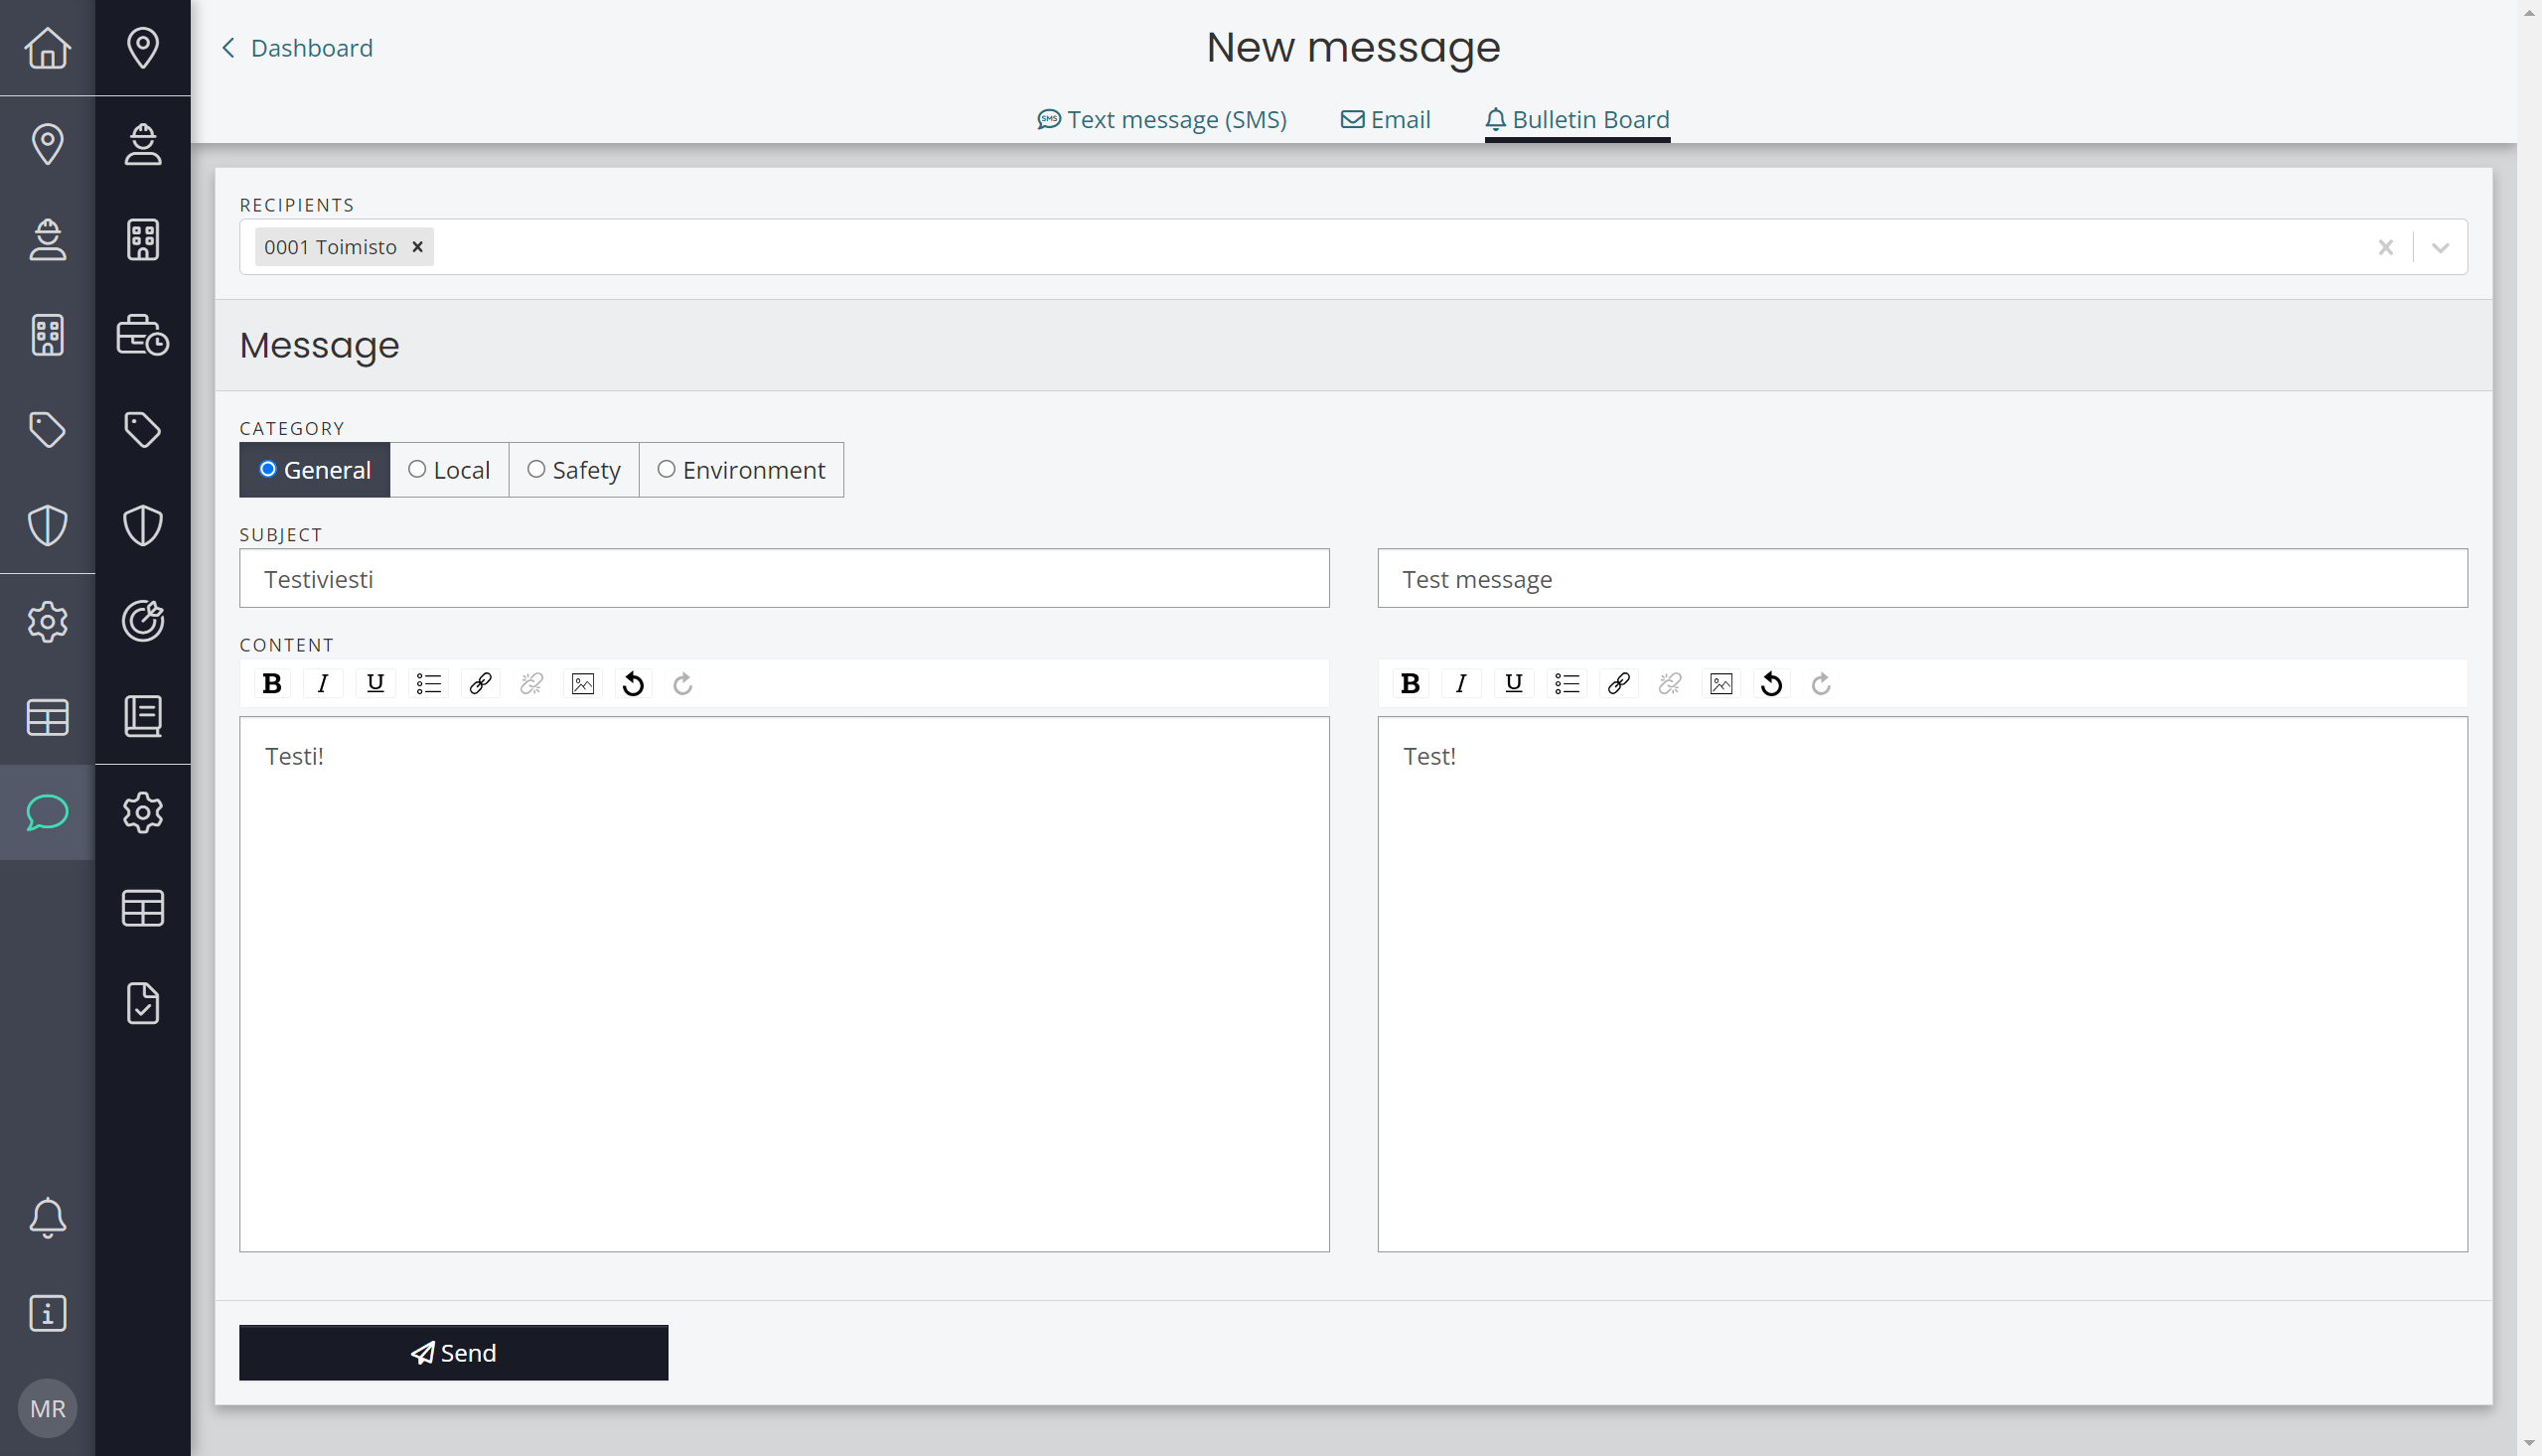Image resolution: width=2542 pixels, height=1456 pixels.
Task: Open the document checkmark icon in the second sidebar
Action: [x=143, y=1003]
